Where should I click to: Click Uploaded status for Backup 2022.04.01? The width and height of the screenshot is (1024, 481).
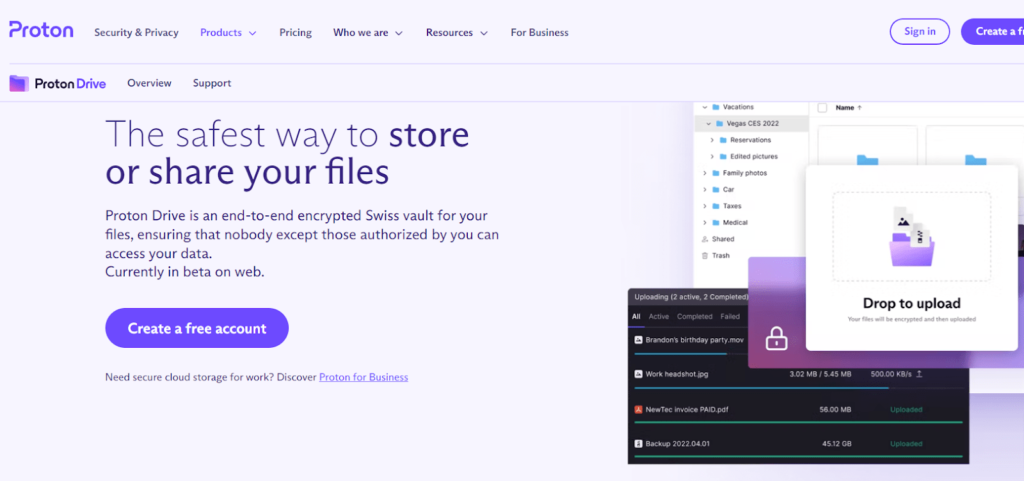[x=906, y=444]
